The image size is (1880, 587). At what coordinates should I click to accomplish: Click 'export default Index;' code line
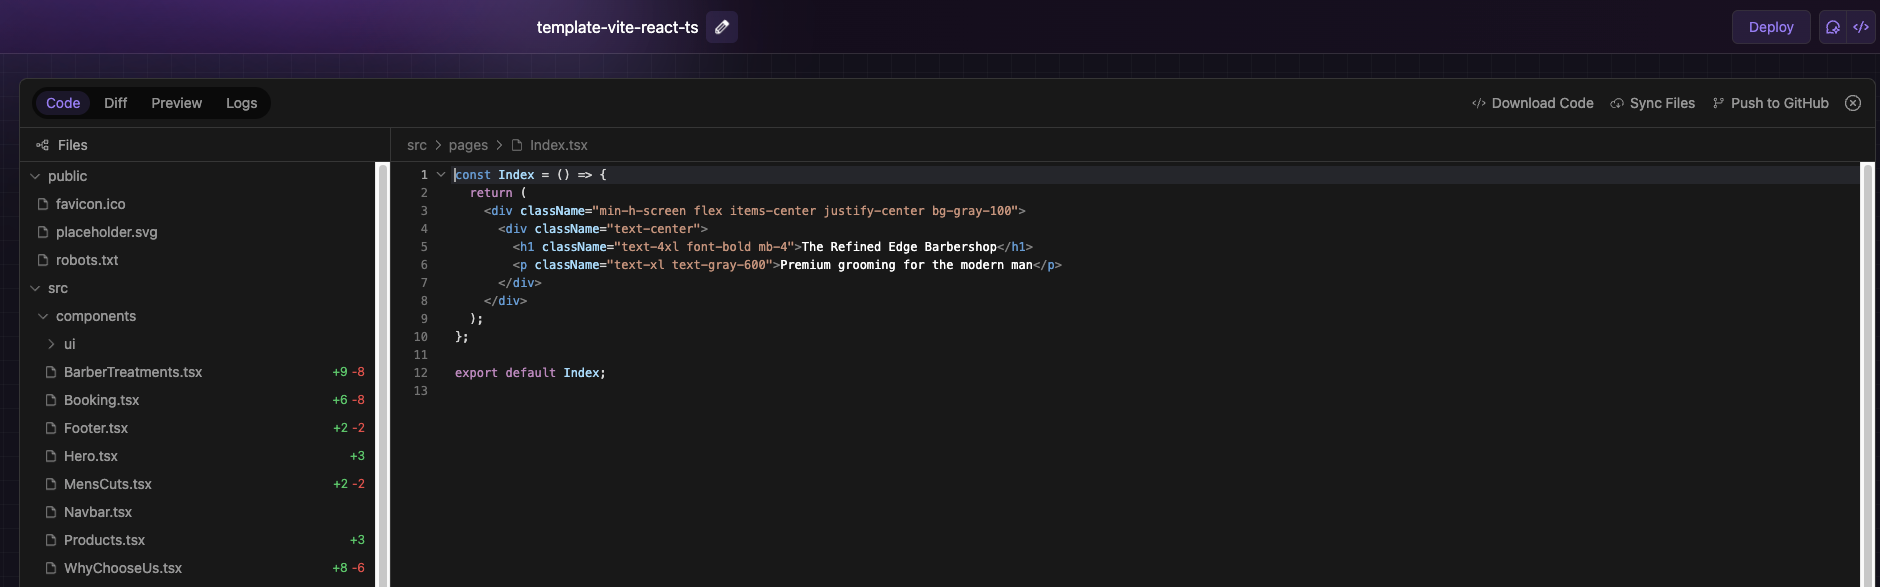pyautogui.click(x=530, y=373)
